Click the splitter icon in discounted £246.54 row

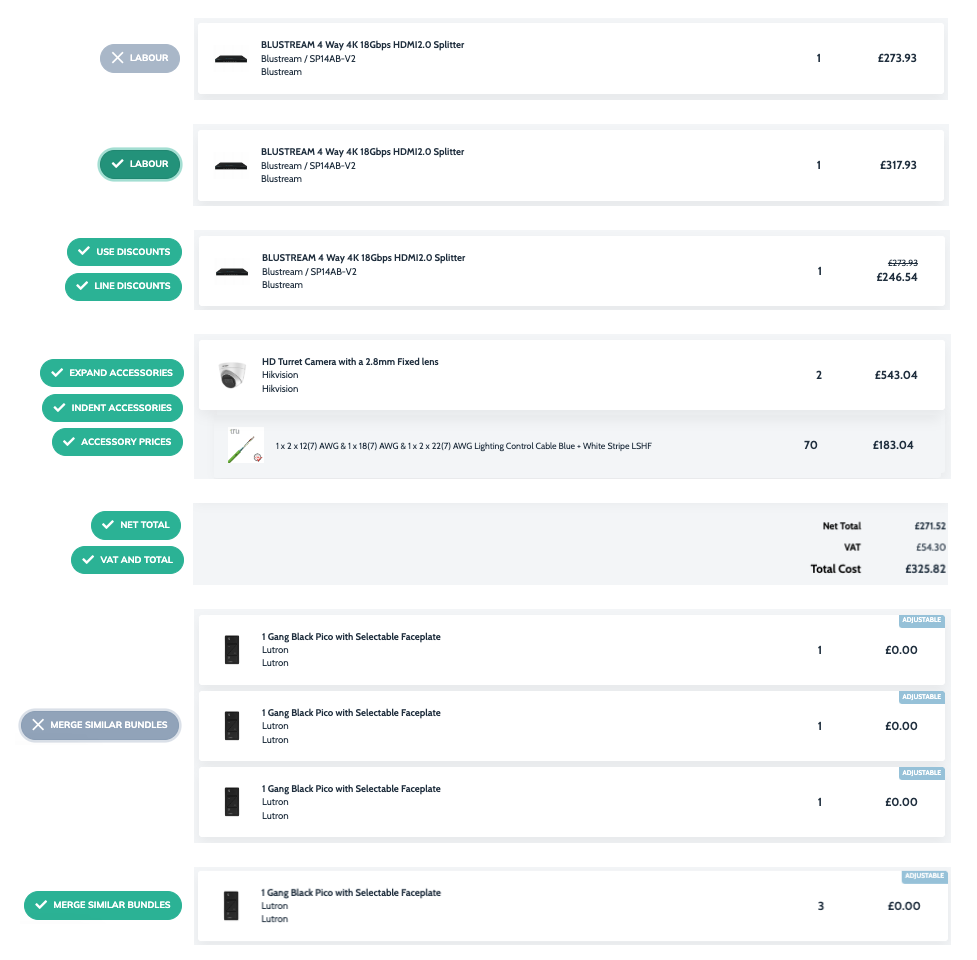pos(231,271)
